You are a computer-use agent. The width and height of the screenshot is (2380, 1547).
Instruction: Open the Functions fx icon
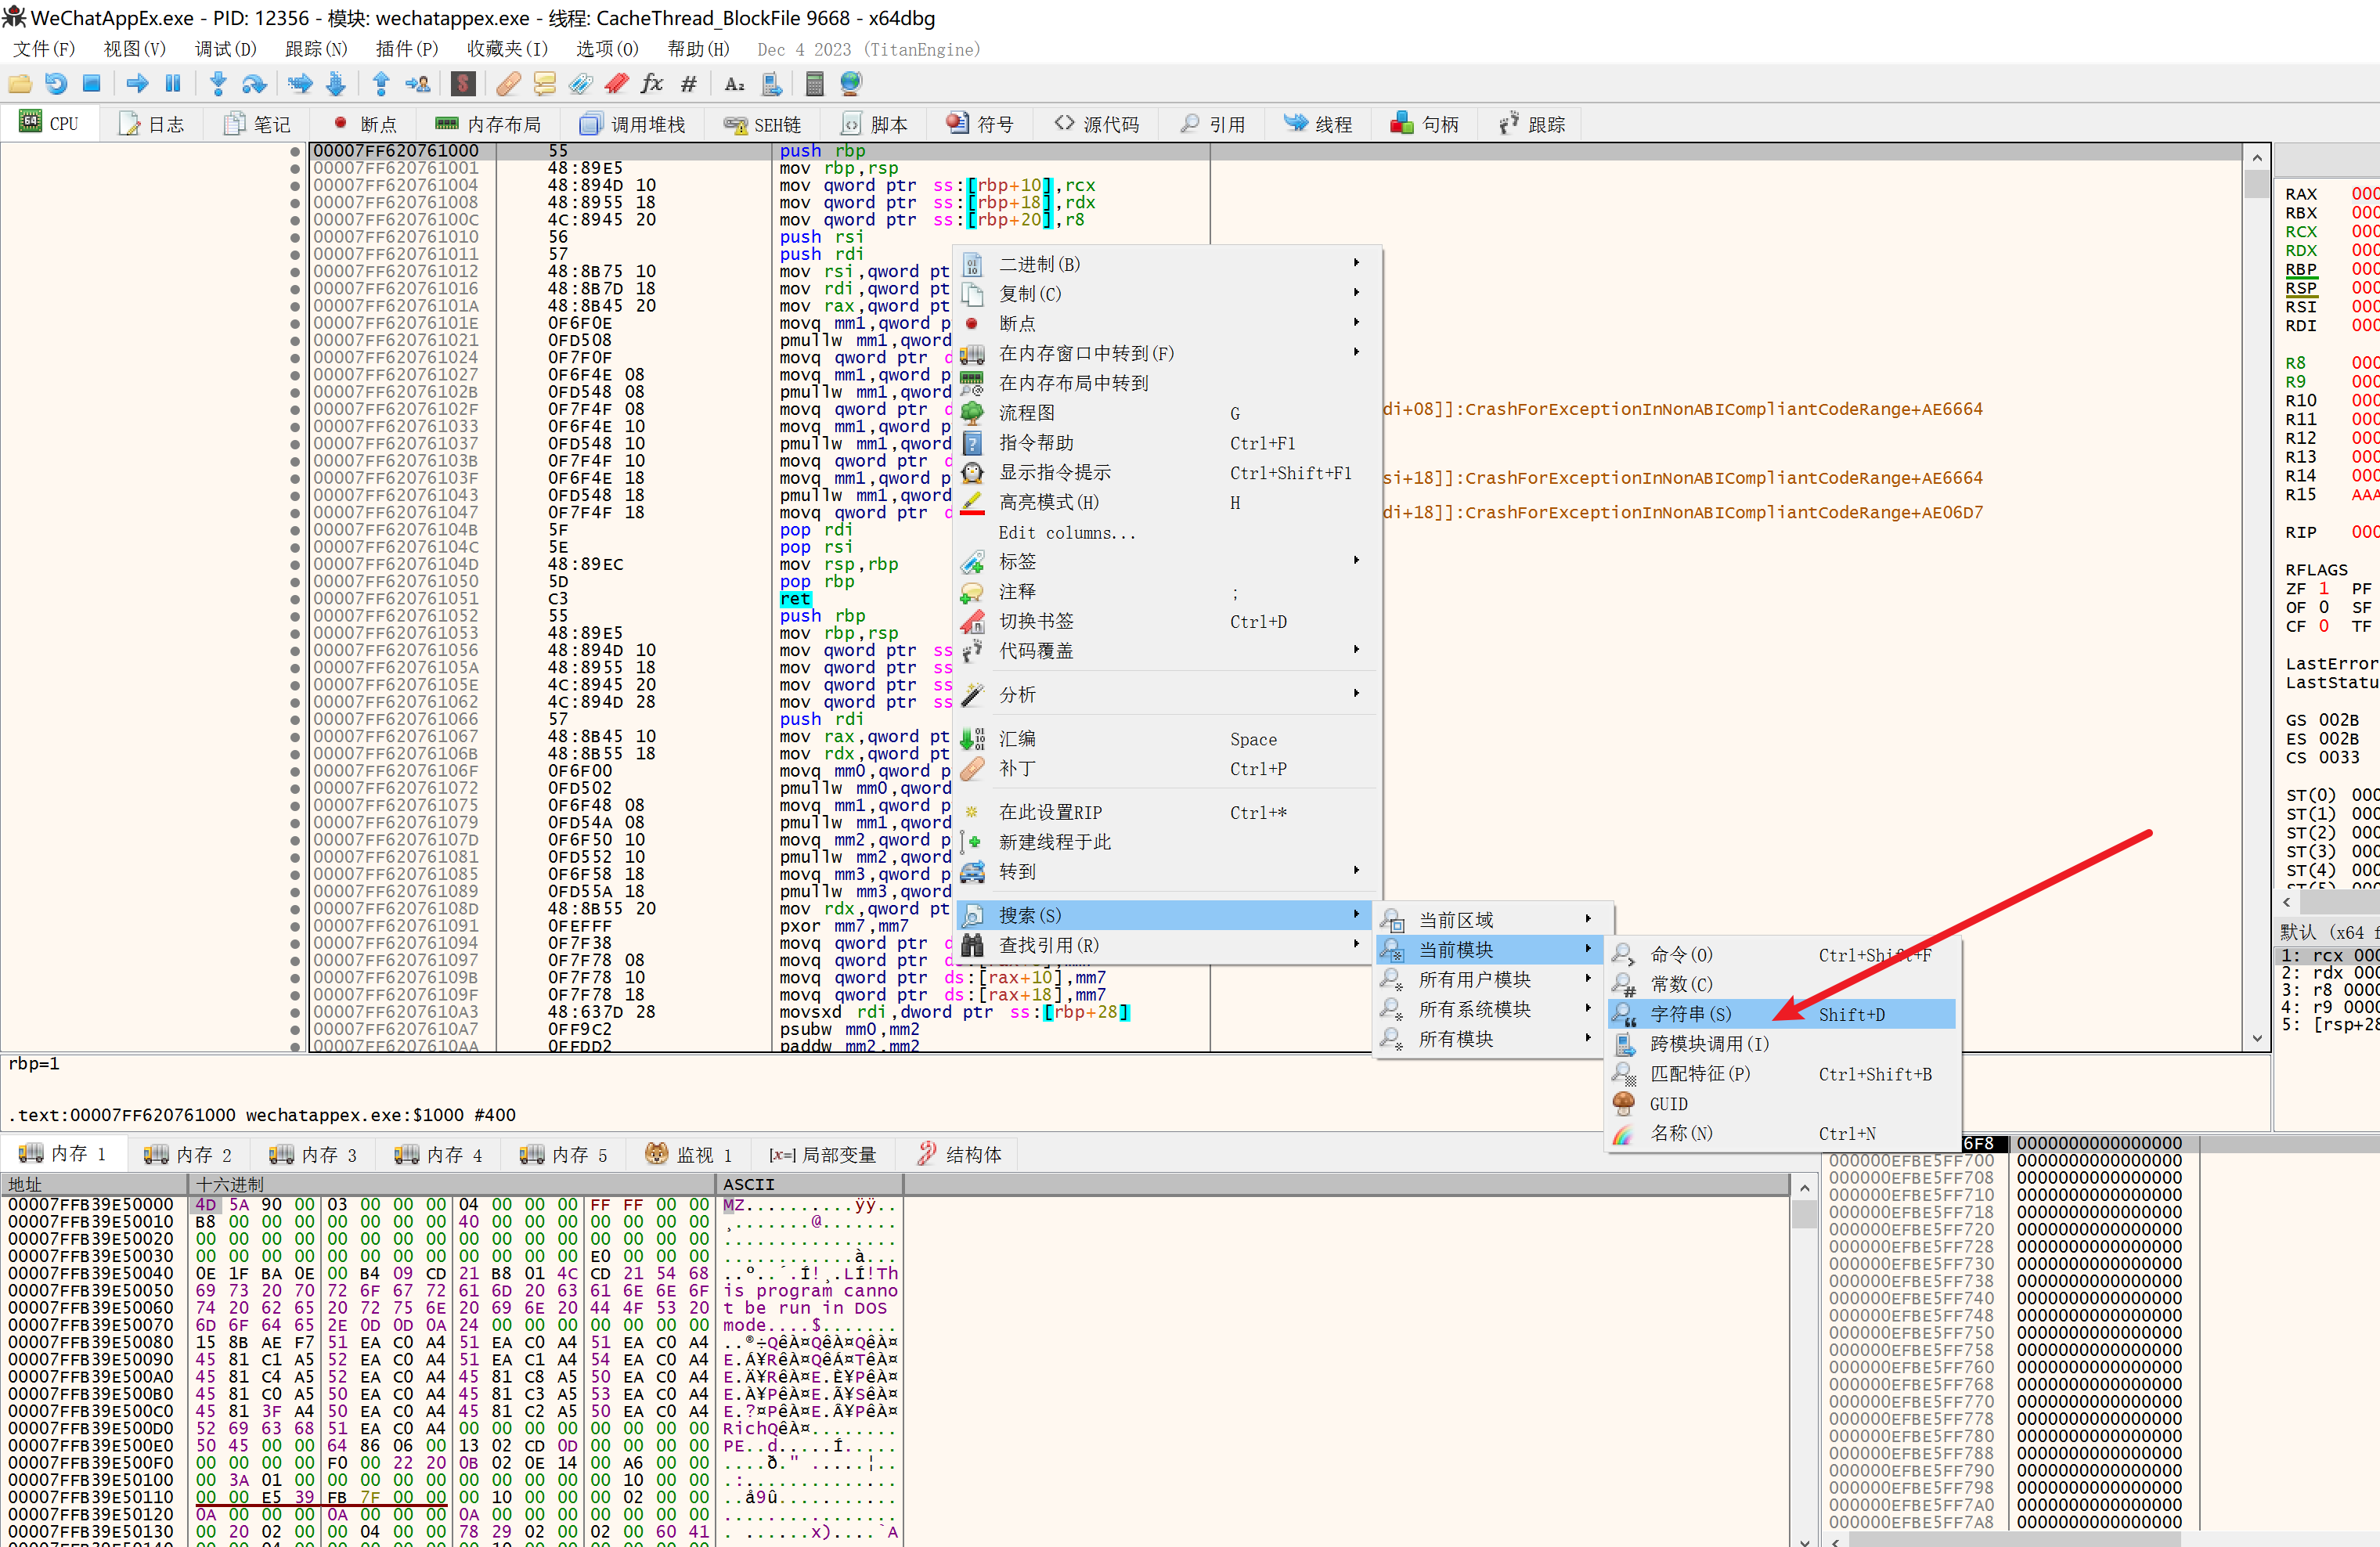tap(652, 84)
